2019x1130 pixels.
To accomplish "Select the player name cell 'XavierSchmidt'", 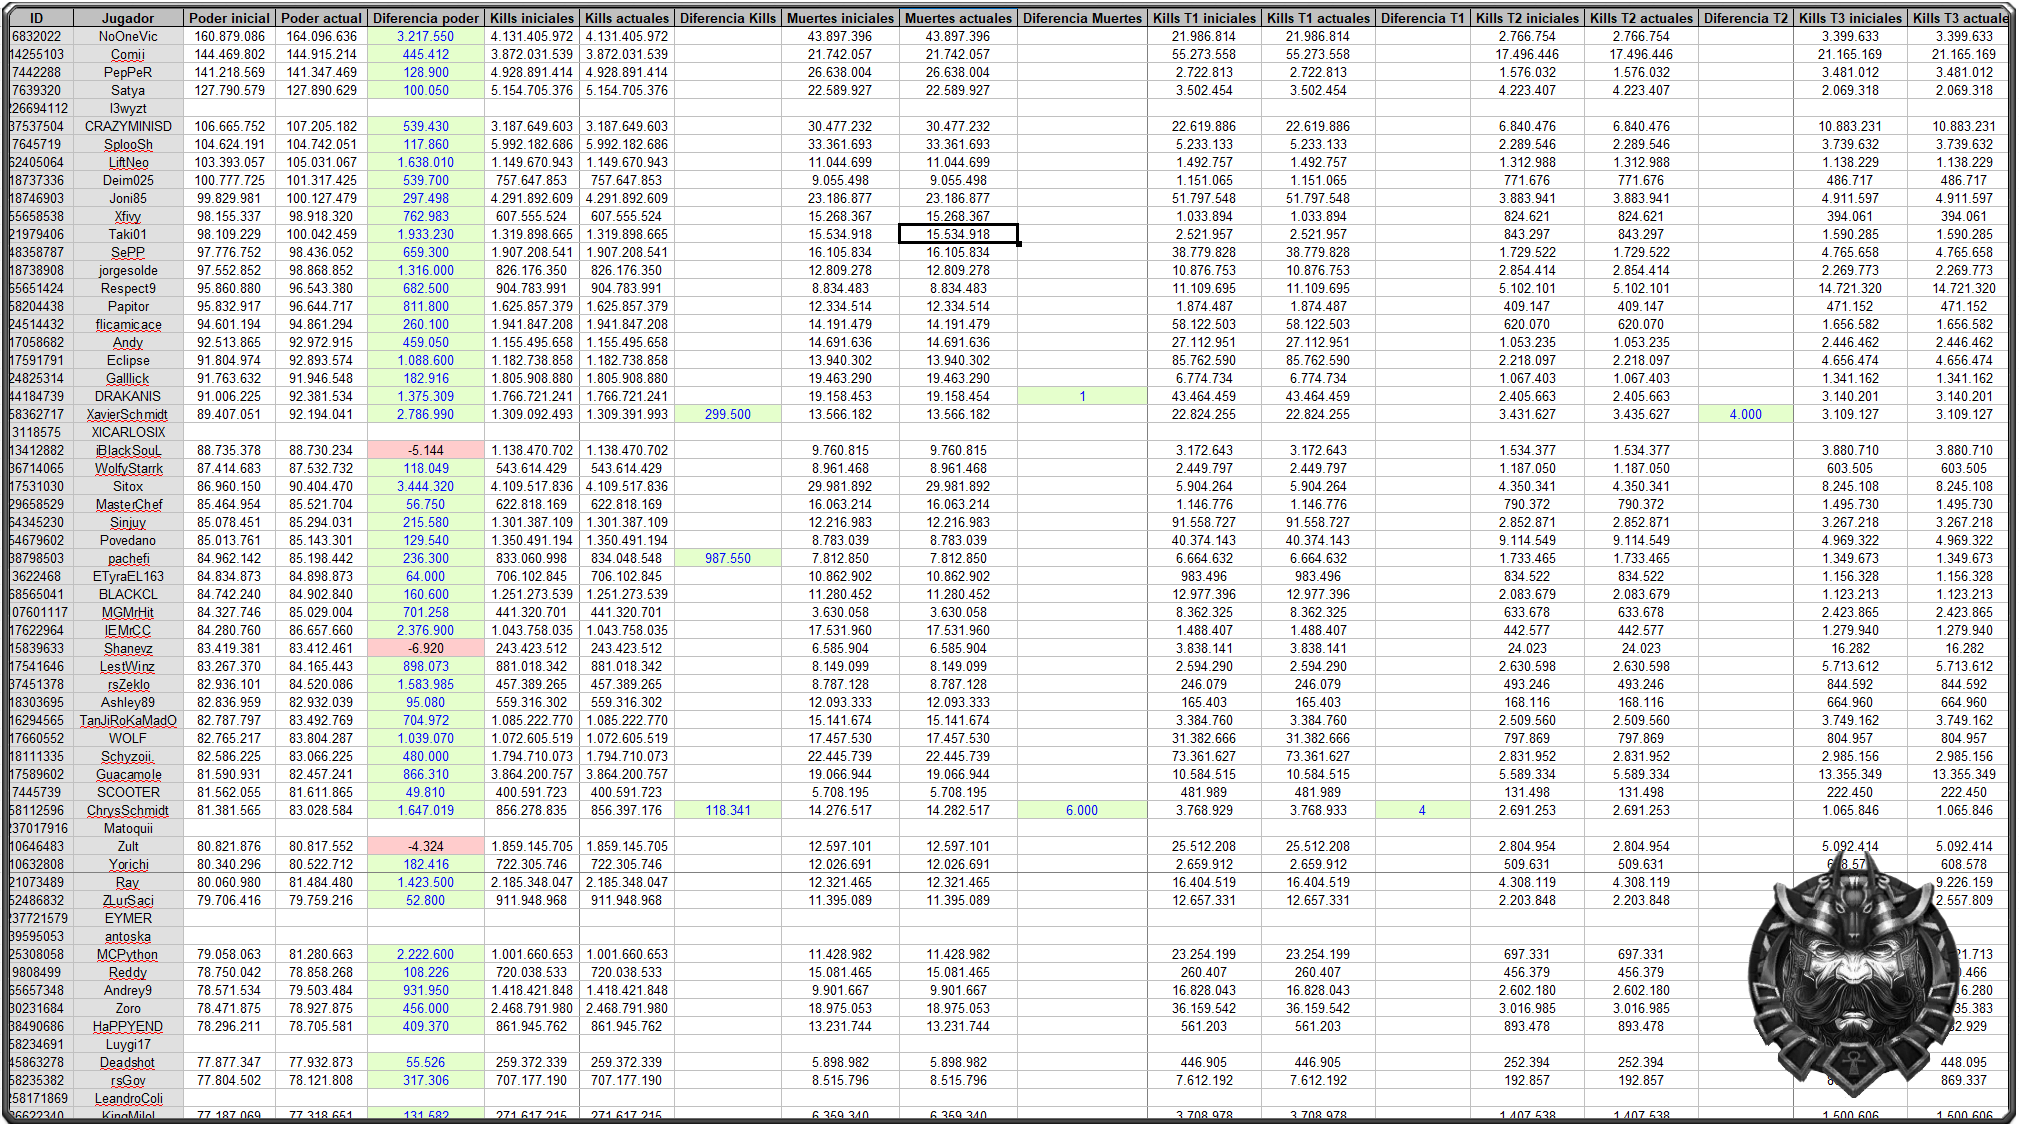I will coord(128,414).
